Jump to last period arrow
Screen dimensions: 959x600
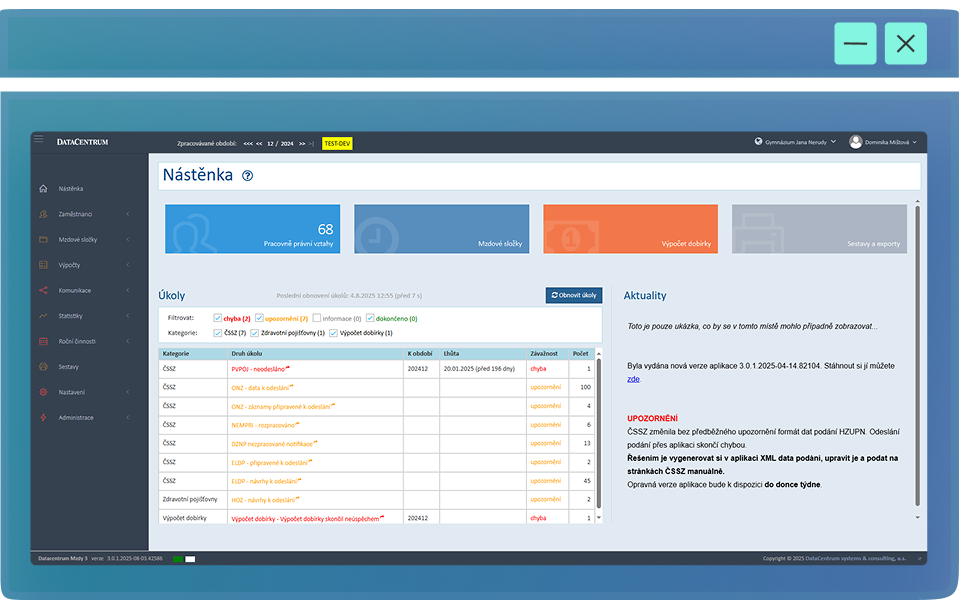[x=311, y=144]
